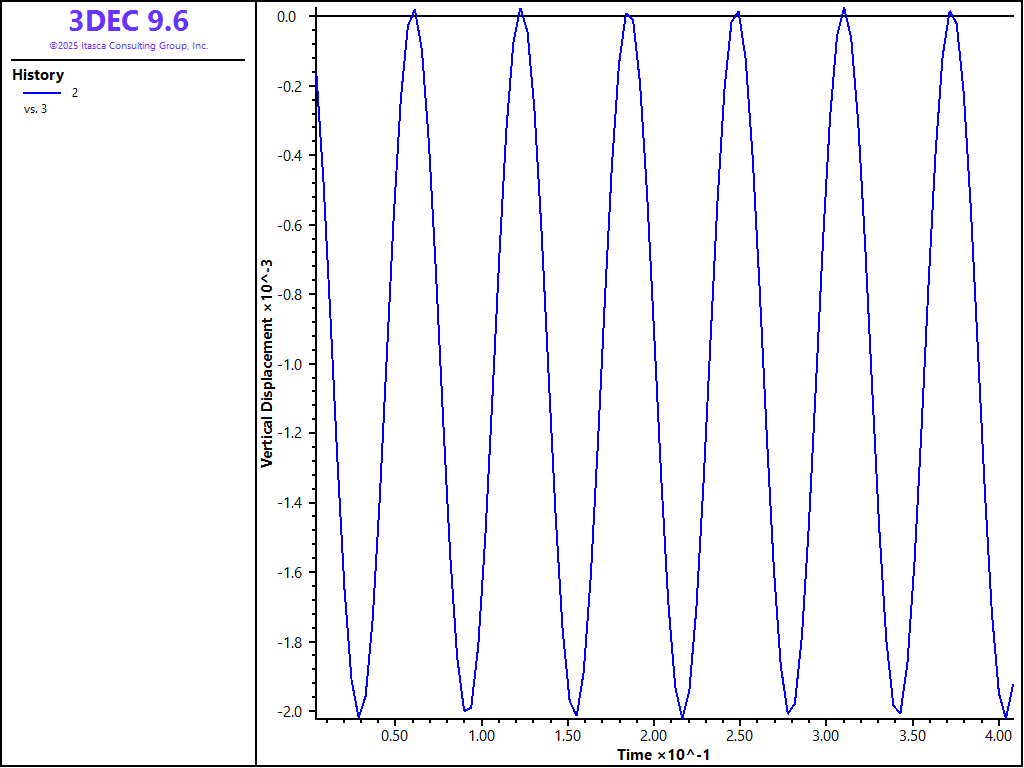Screen dimensions: 1024x768
Task: Select the History legend heading
Action: [38, 75]
